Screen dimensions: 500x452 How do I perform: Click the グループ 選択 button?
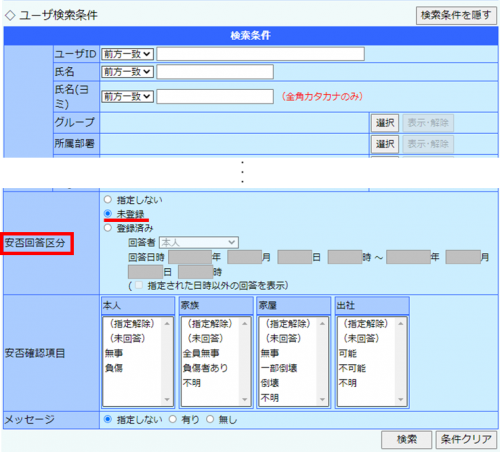click(385, 123)
